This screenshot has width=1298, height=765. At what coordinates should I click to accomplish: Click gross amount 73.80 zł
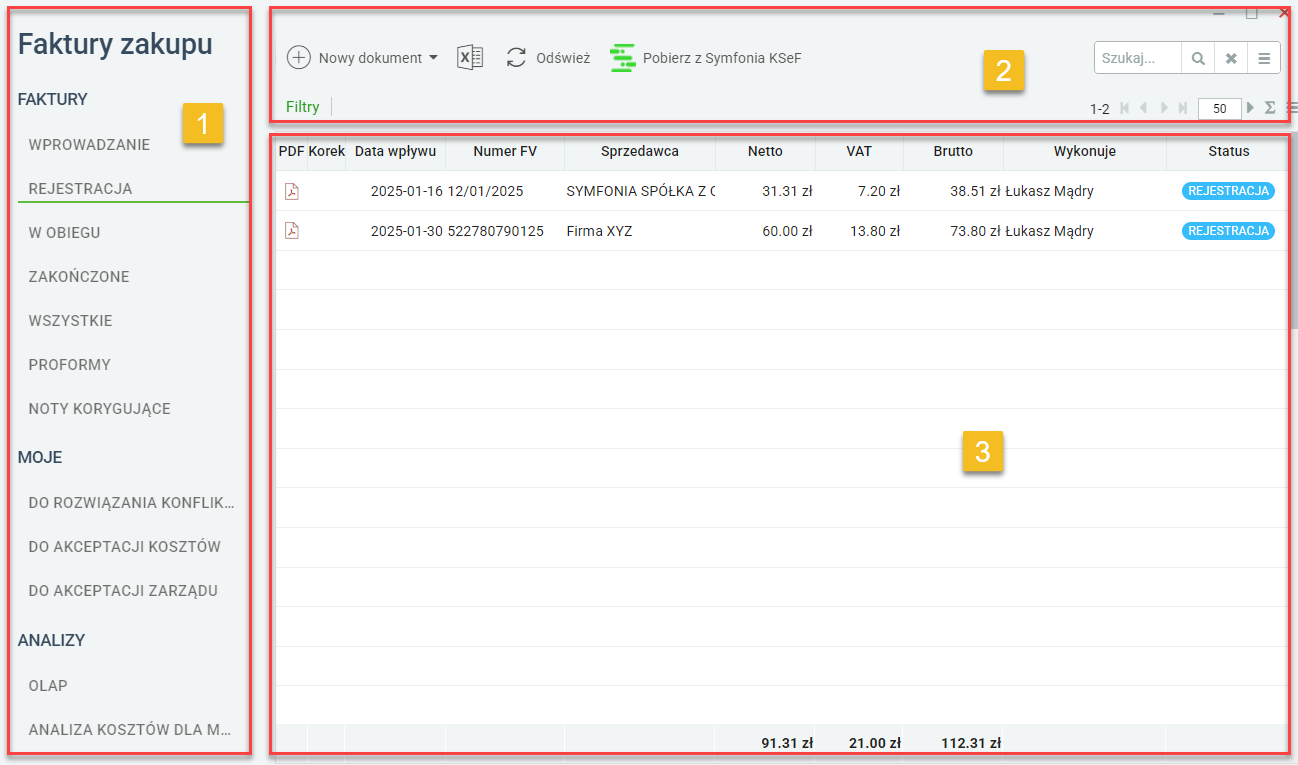click(975, 231)
